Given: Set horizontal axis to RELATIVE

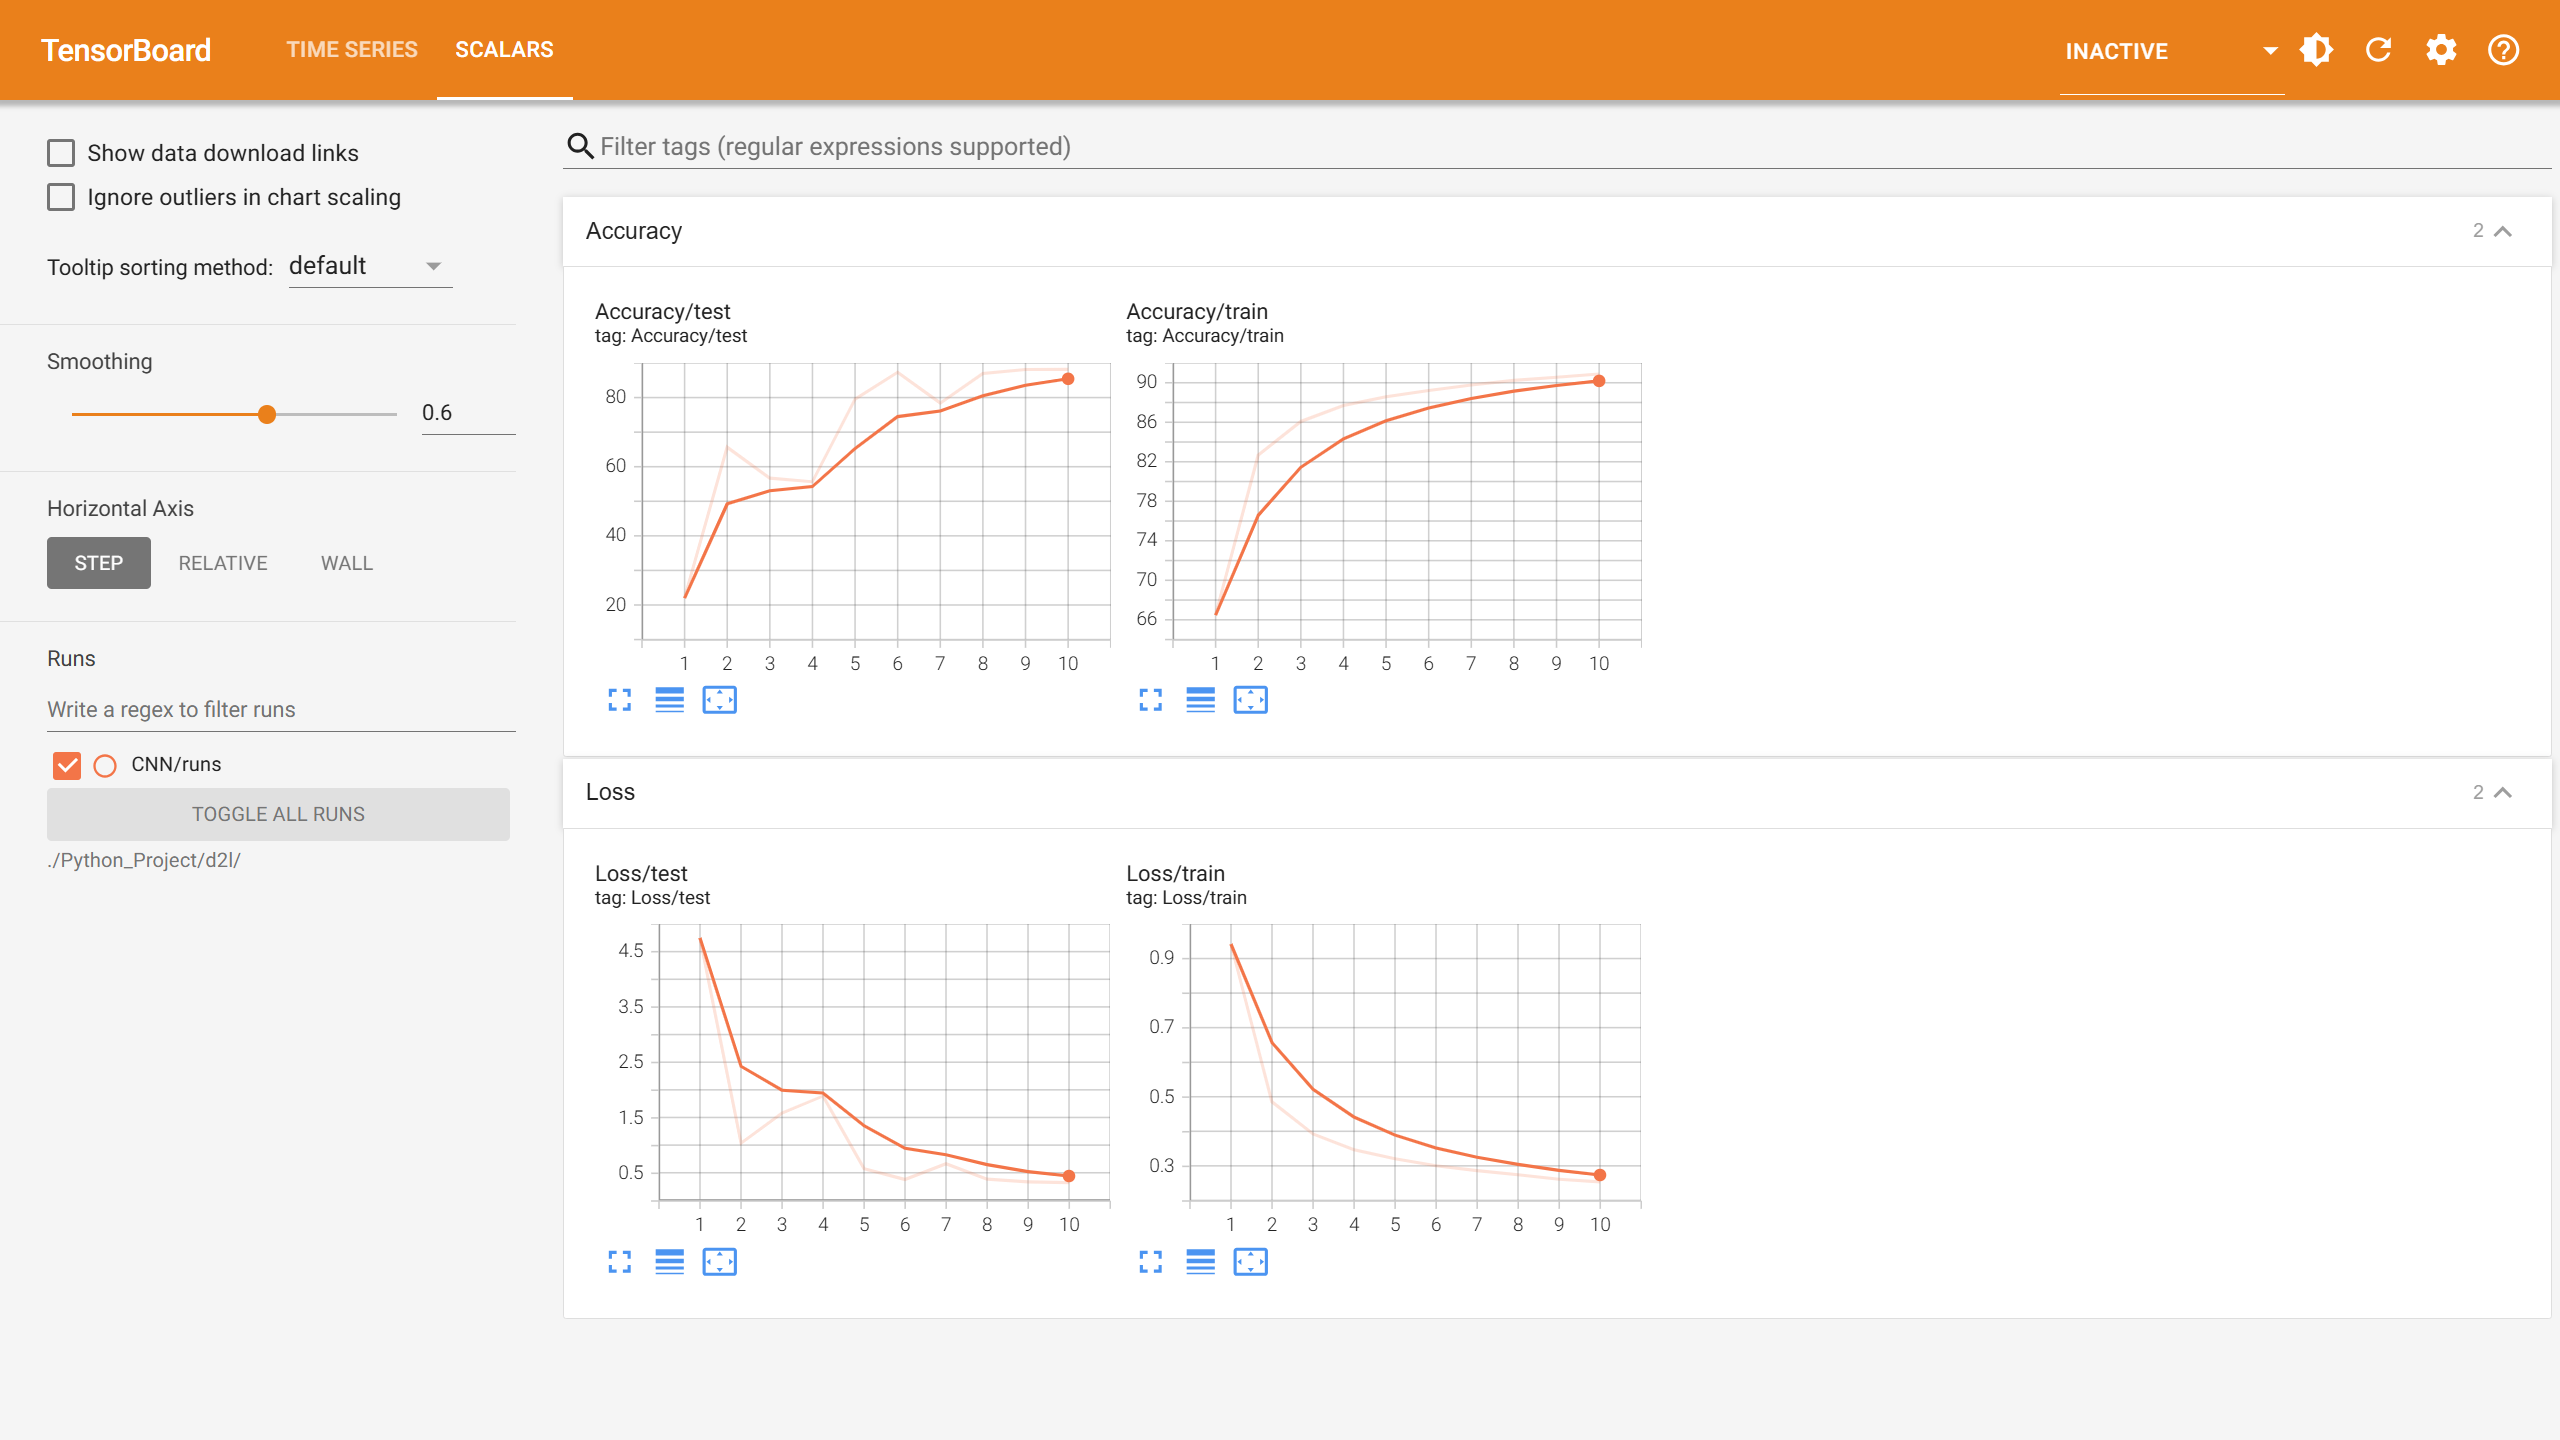Looking at the screenshot, I should 223,563.
